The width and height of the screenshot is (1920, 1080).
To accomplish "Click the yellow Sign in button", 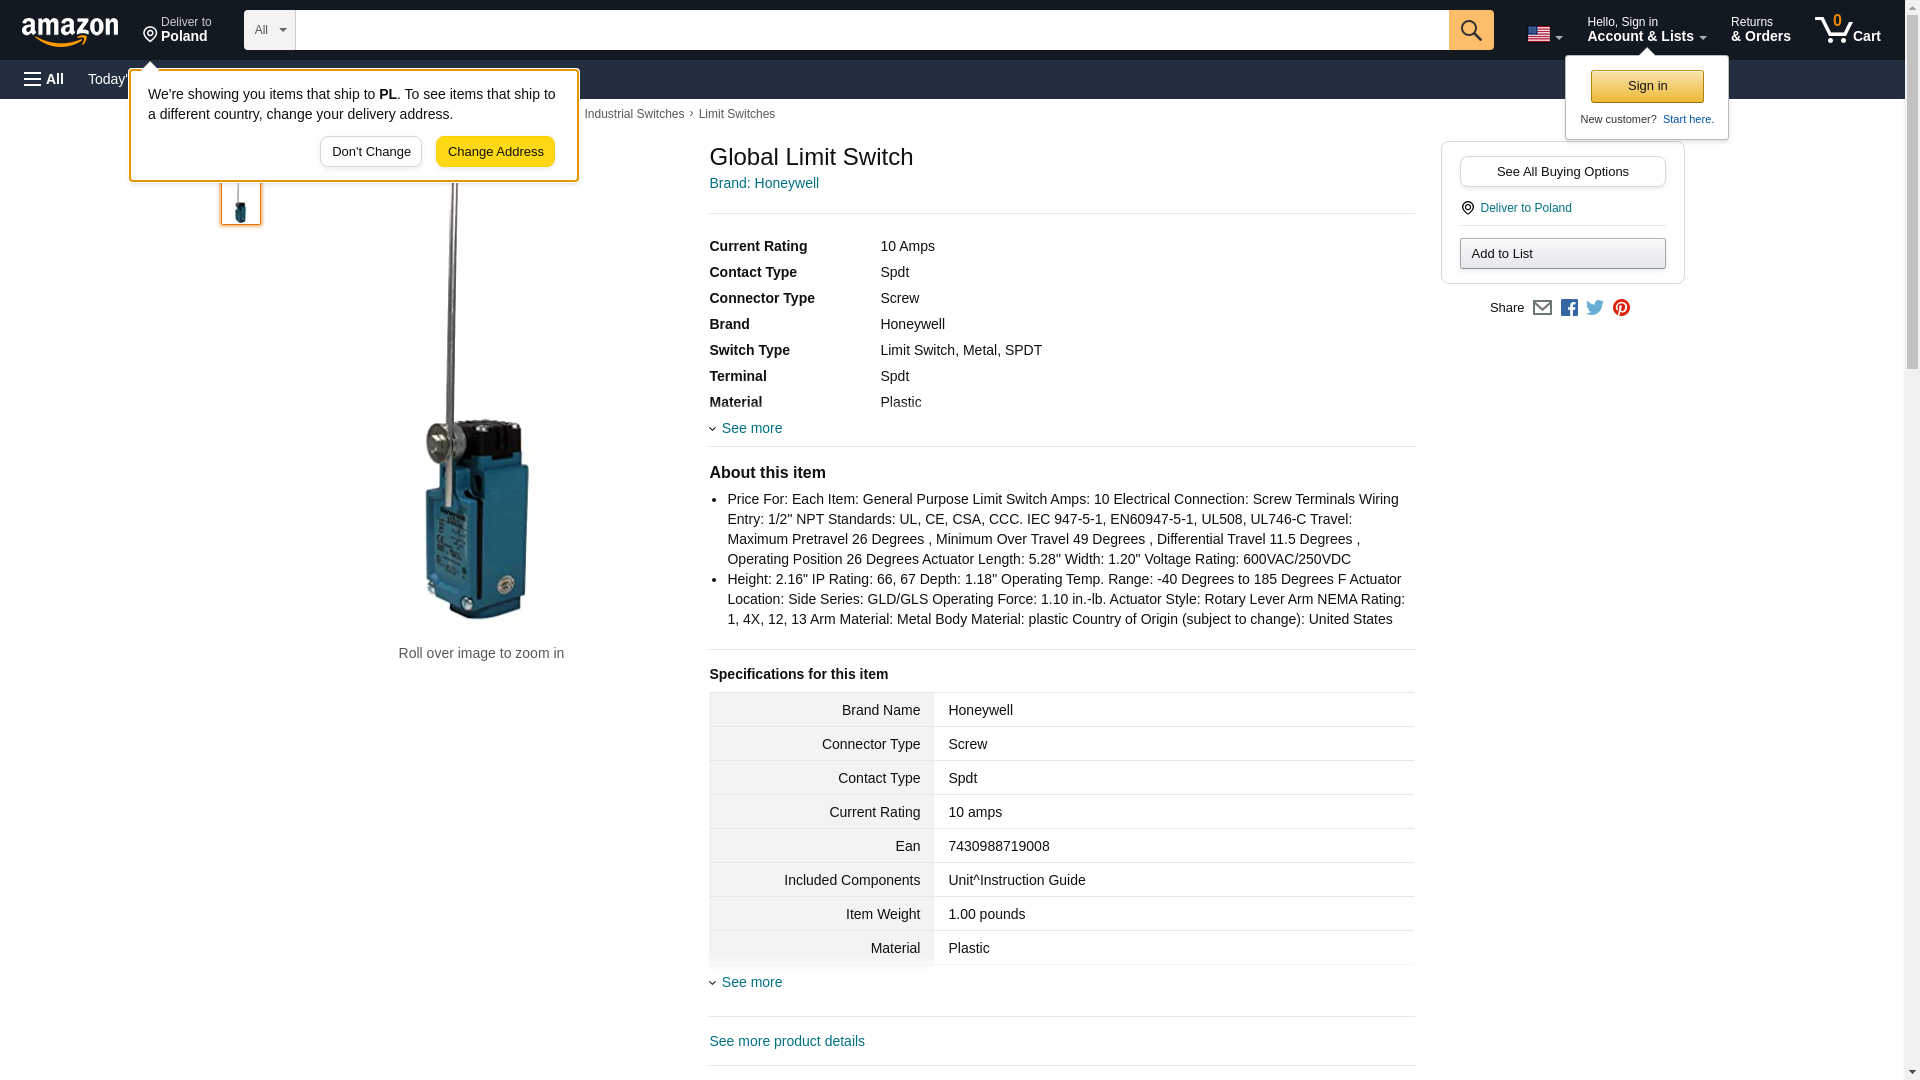I will (x=1647, y=86).
